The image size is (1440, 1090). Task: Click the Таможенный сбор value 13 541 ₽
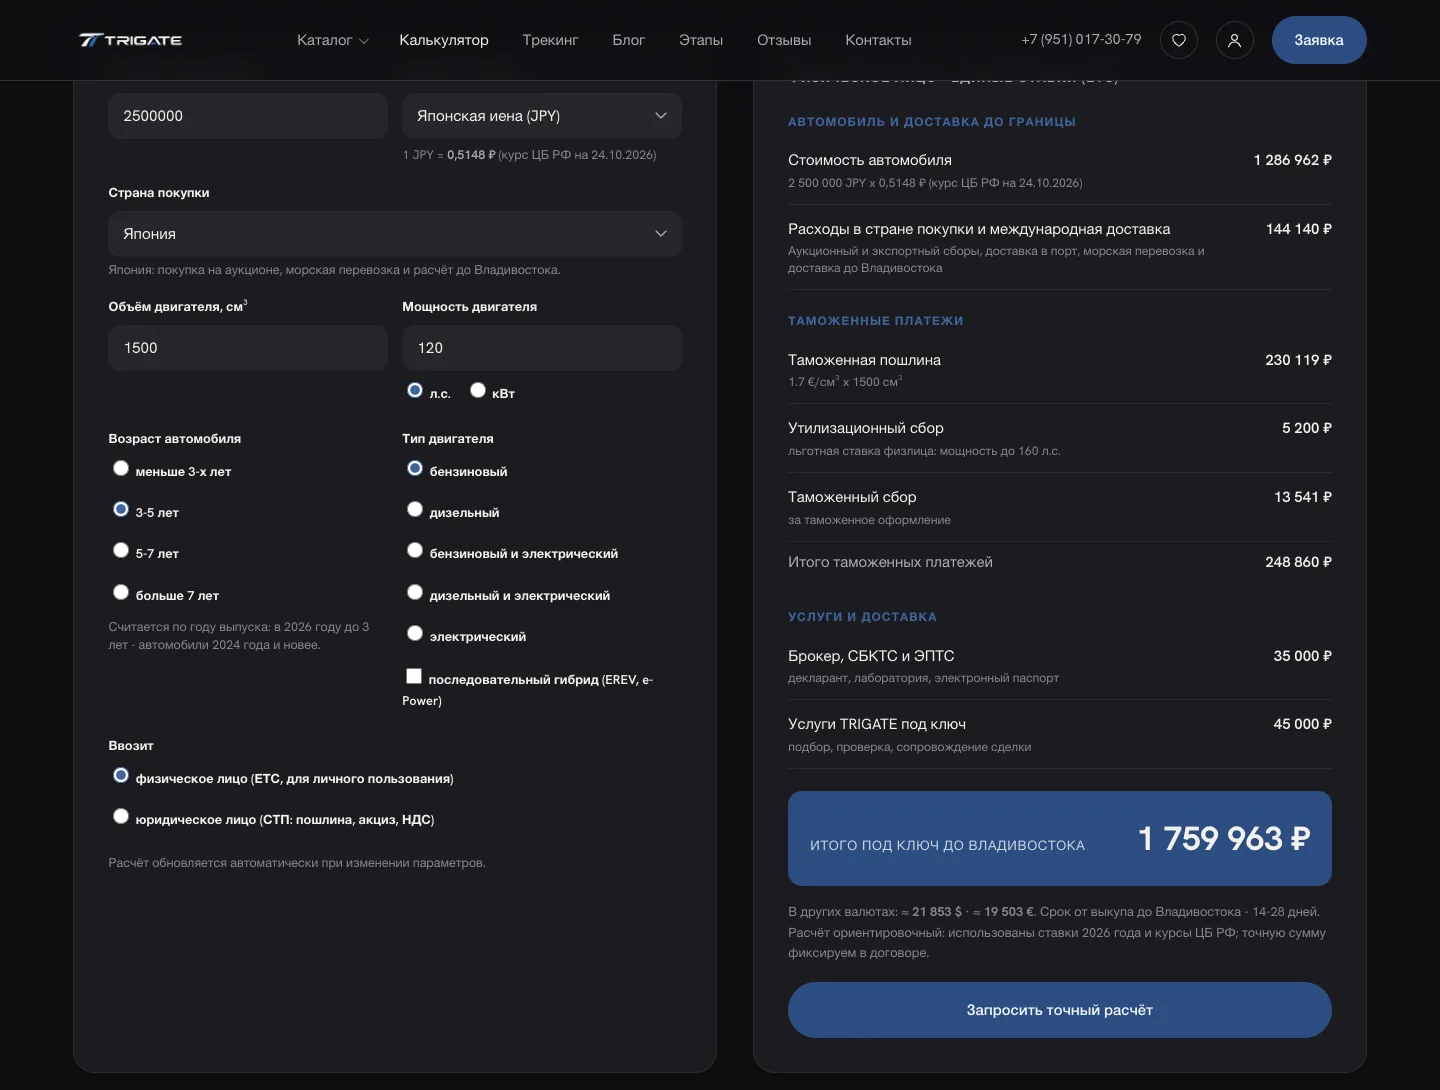point(1303,497)
